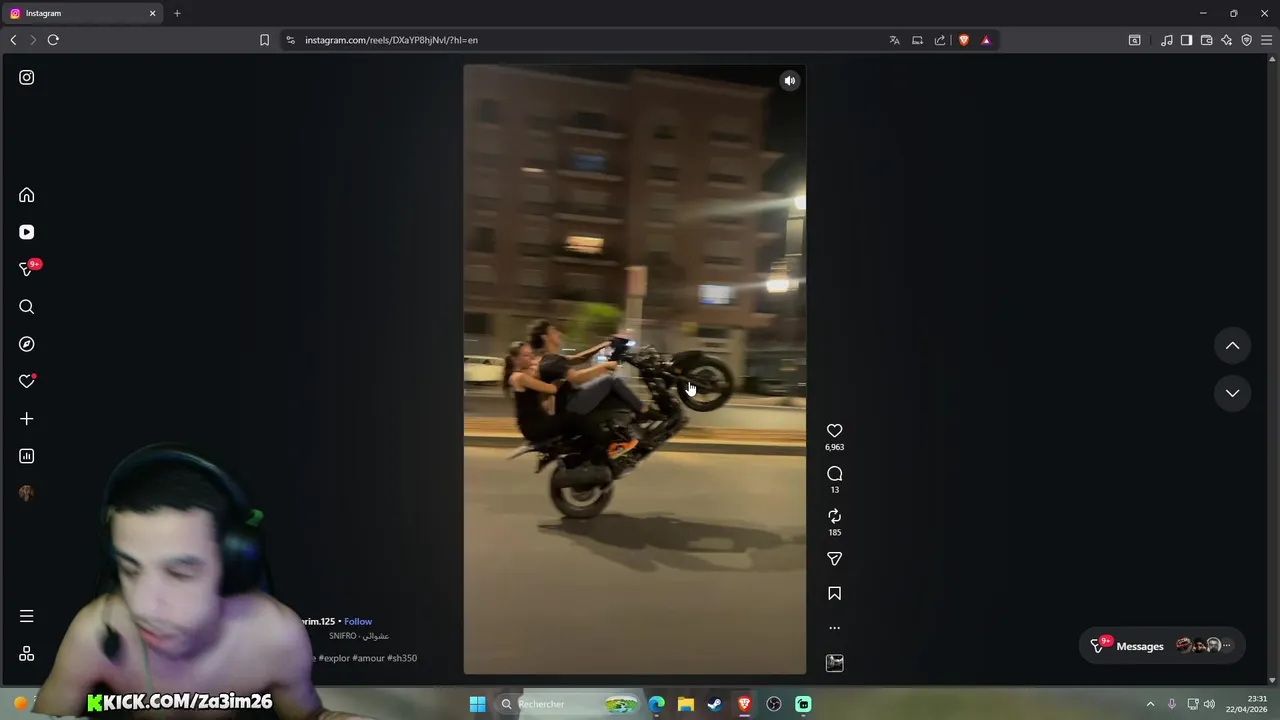This screenshot has height=720, width=1280.
Task: Share the reel via send icon
Action: click(835, 559)
